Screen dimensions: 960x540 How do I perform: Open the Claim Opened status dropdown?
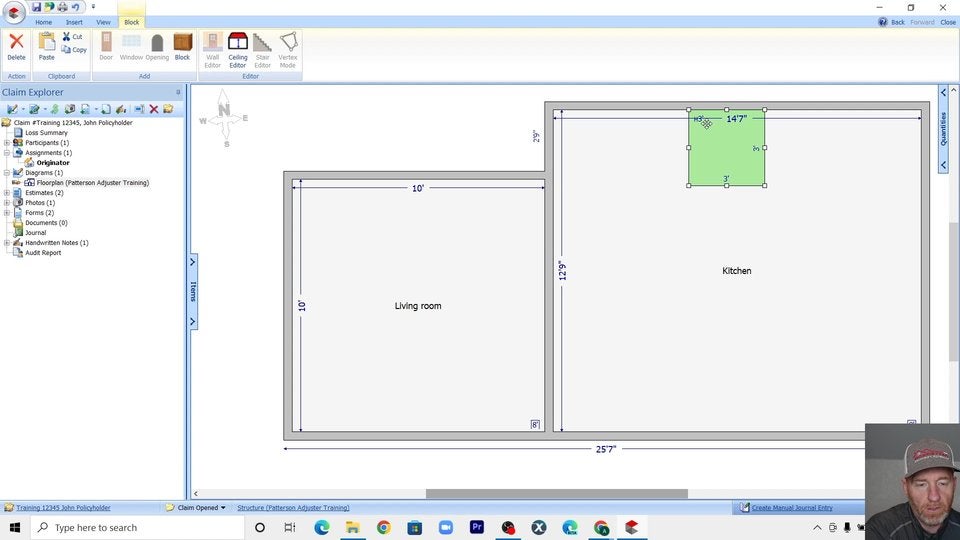pyautogui.click(x=202, y=508)
